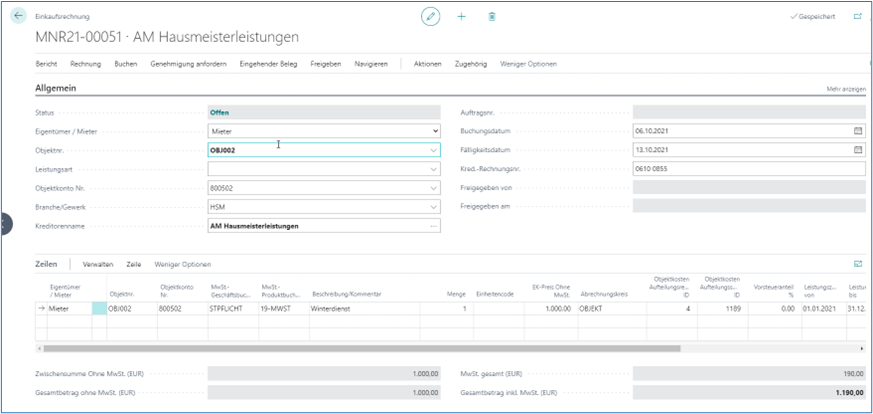The height and width of the screenshot is (414, 873).
Task: Click Kreditorenname lookup ellipsis
Action: [433, 226]
